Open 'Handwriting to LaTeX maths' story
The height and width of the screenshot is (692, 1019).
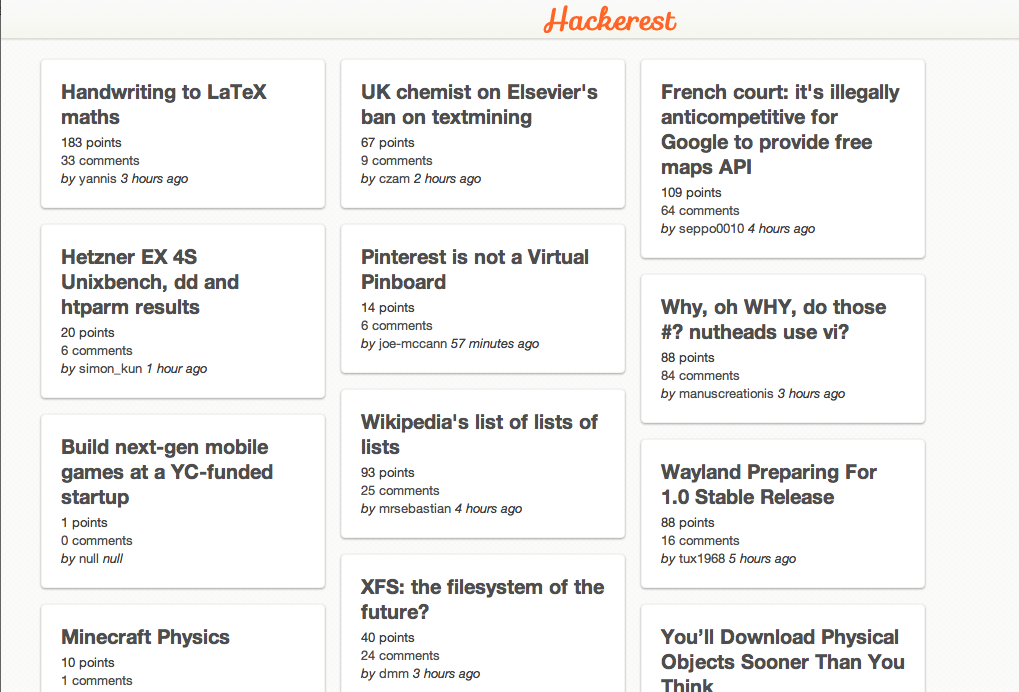point(163,104)
